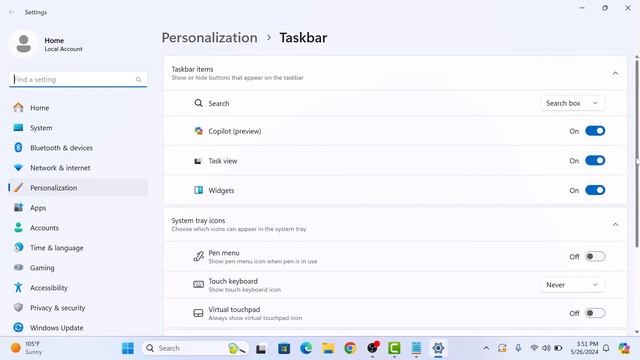Click scroll down arrow of settings scrollbar
The image size is (640, 360).
636,332
